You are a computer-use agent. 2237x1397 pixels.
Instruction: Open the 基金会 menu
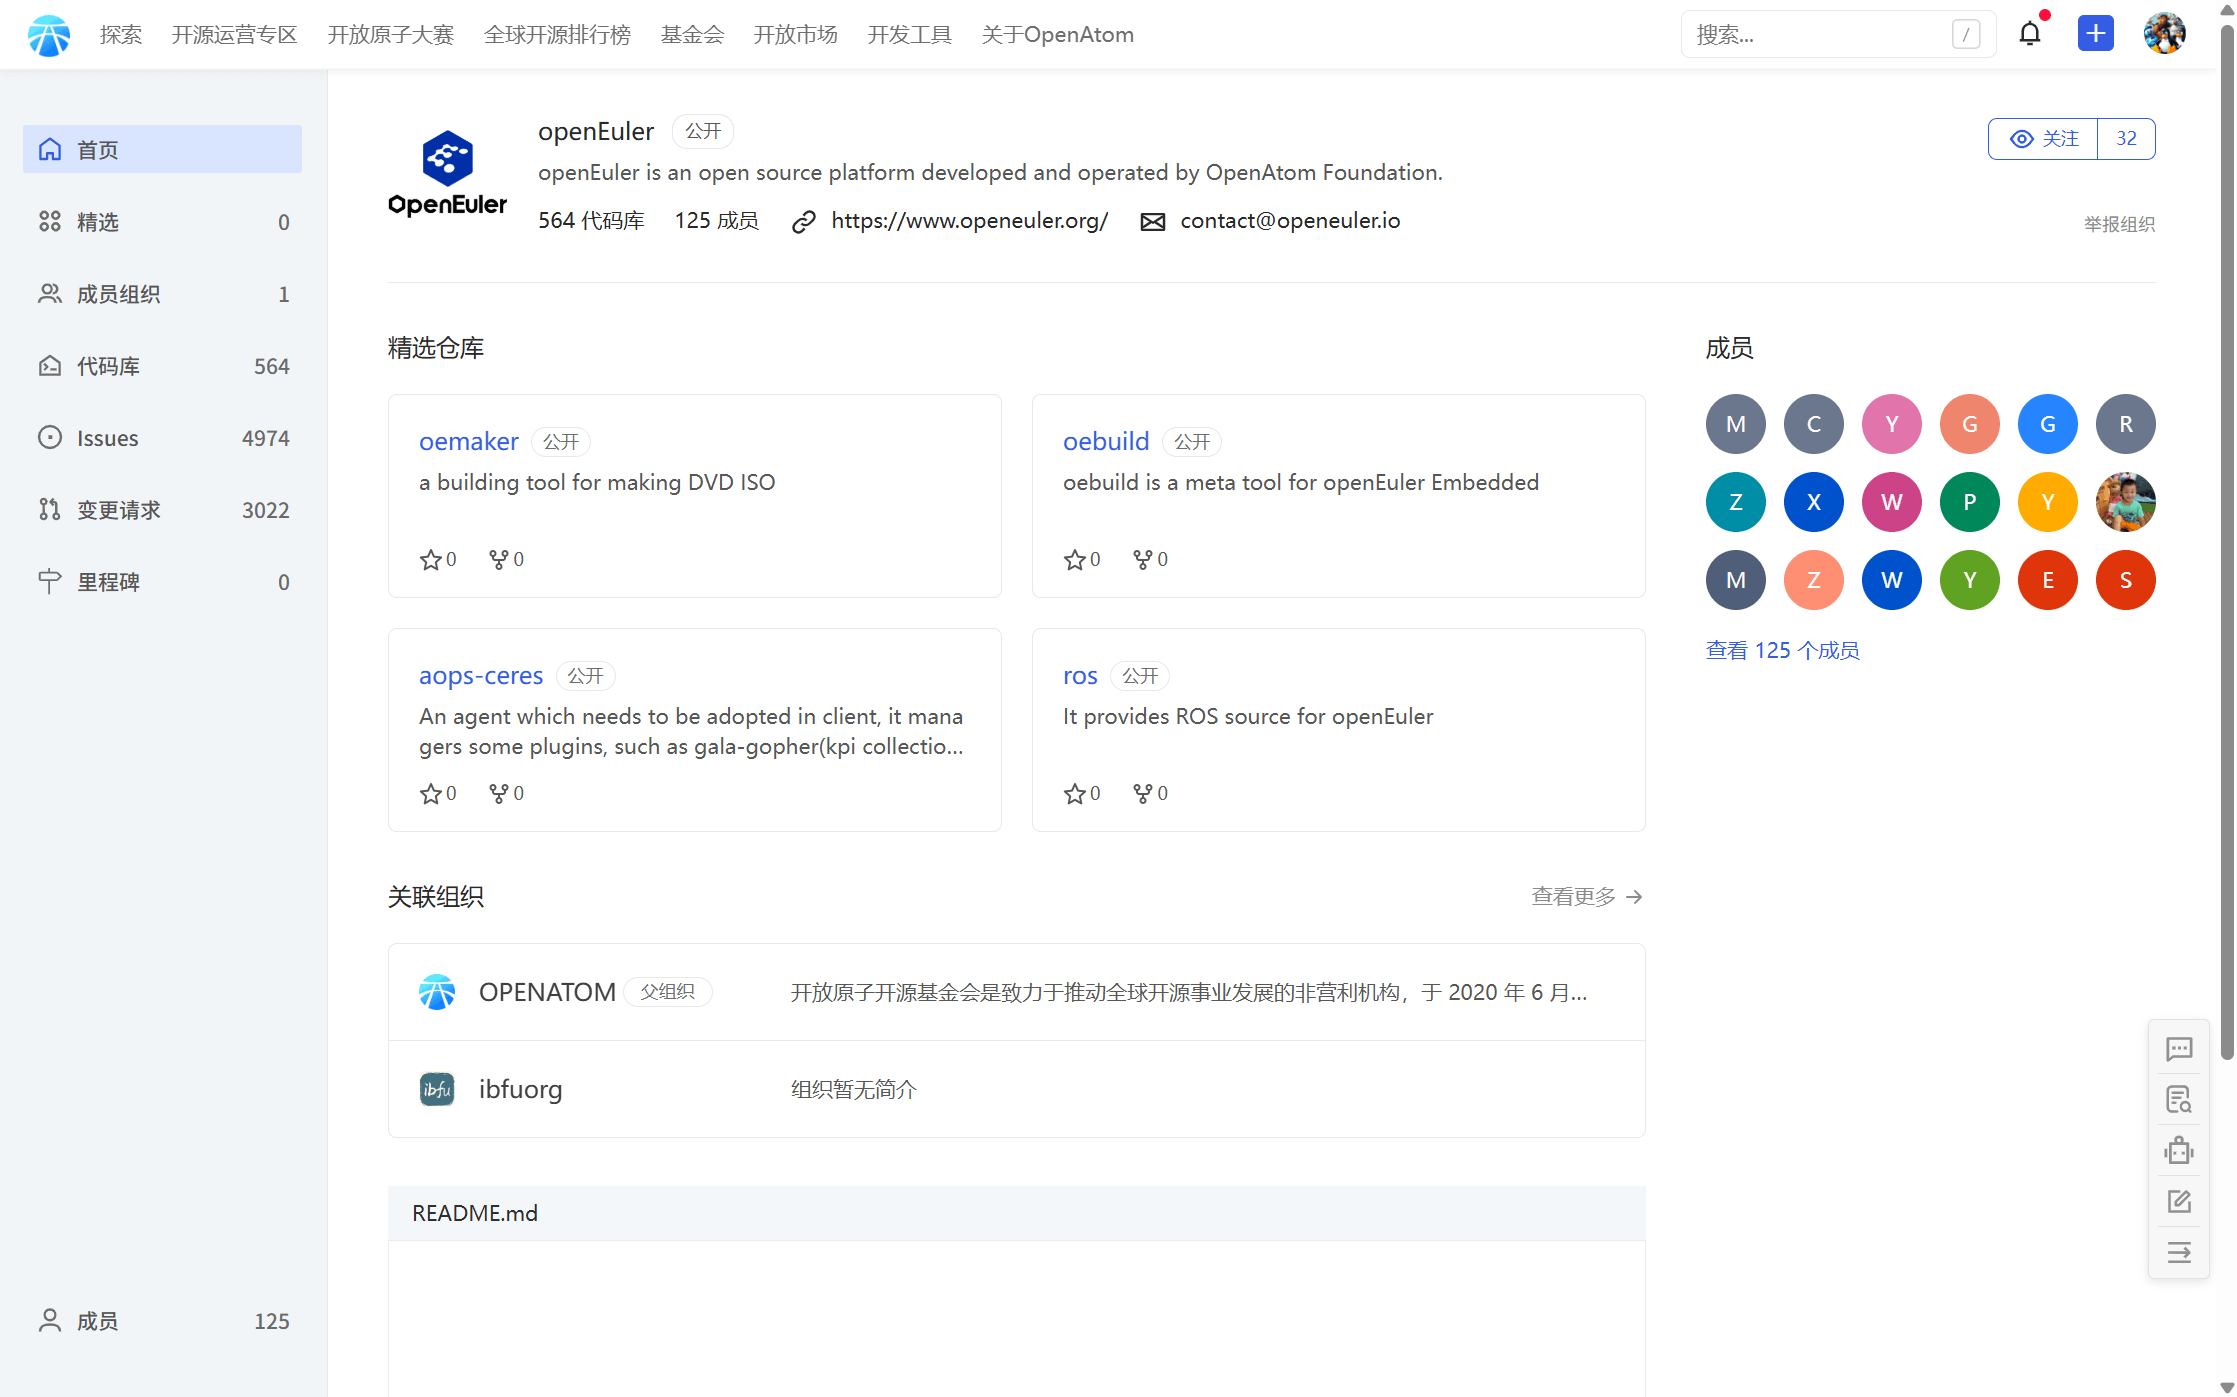(692, 35)
